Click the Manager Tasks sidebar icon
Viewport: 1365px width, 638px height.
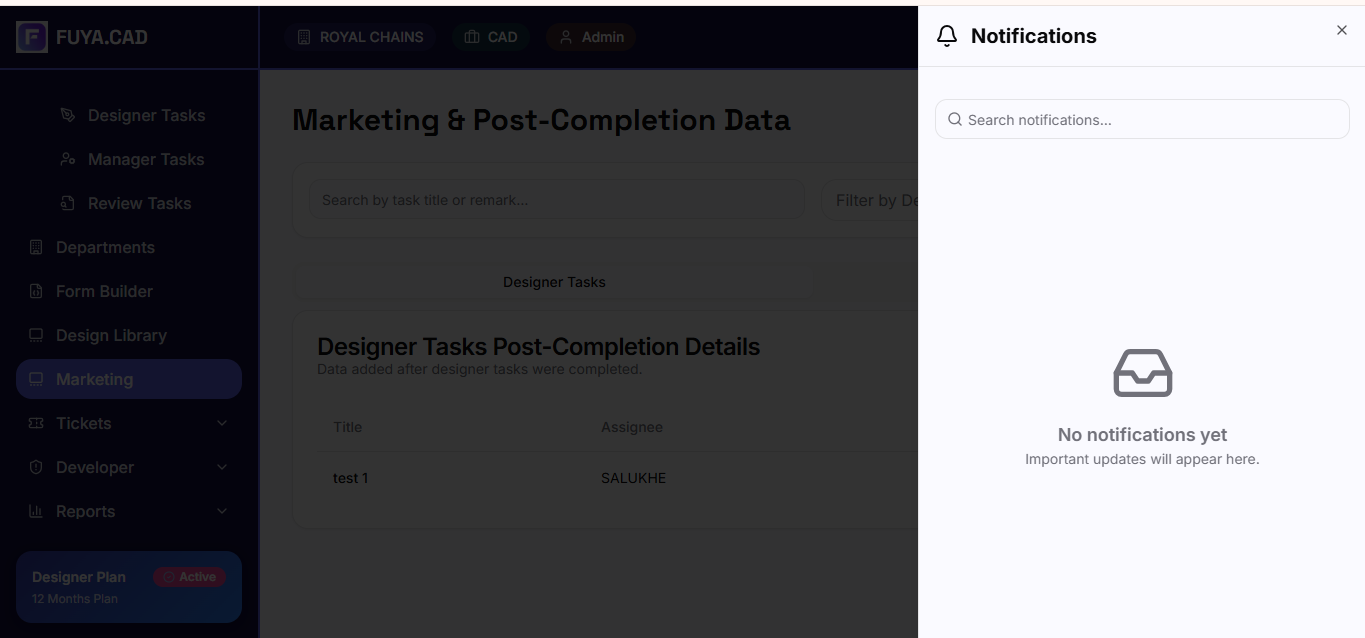tap(68, 159)
